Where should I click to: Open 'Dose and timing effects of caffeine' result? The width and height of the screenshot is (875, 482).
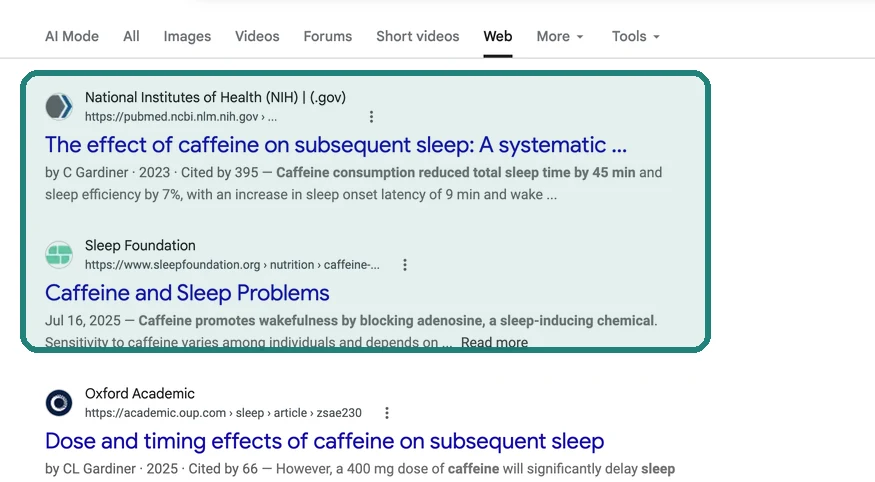pyautogui.click(x=324, y=441)
